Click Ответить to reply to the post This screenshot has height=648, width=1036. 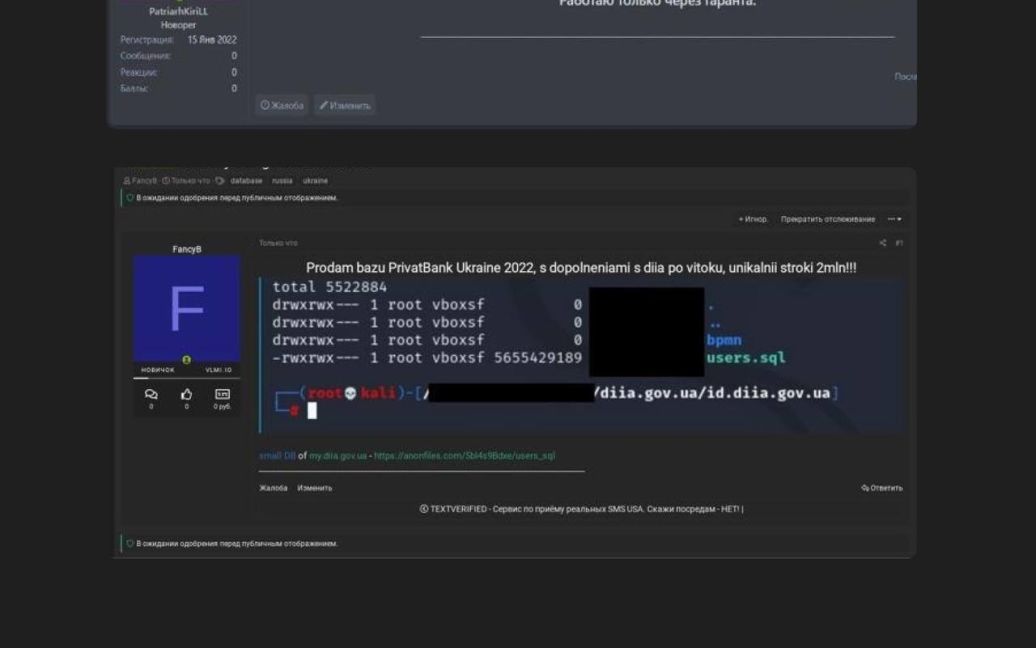(x=882, y=488)
